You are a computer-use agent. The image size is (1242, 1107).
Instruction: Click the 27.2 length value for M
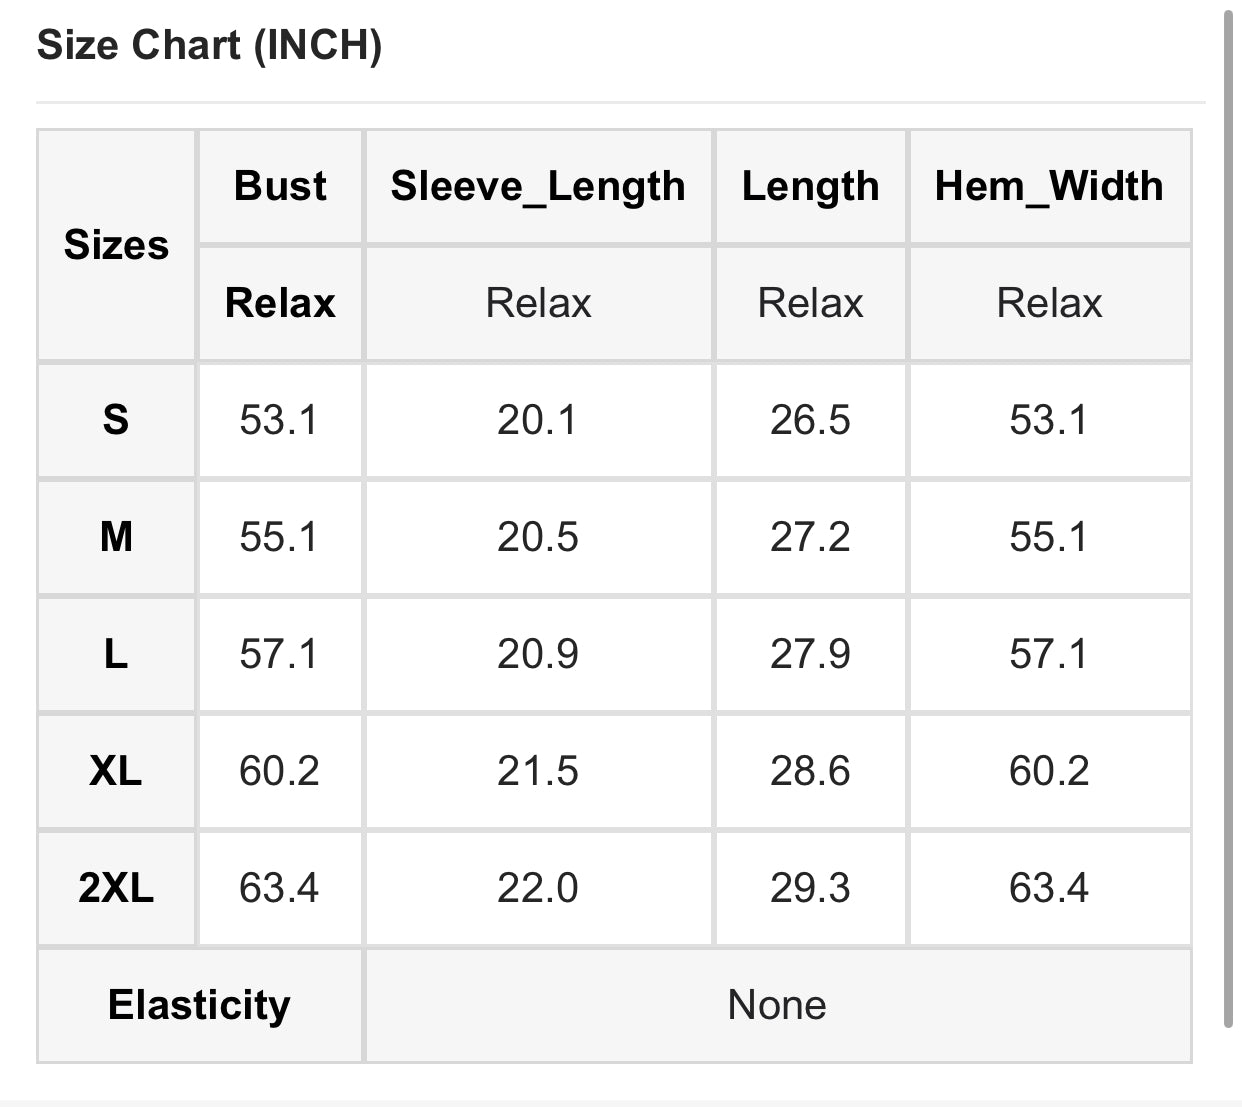[810, 537]
